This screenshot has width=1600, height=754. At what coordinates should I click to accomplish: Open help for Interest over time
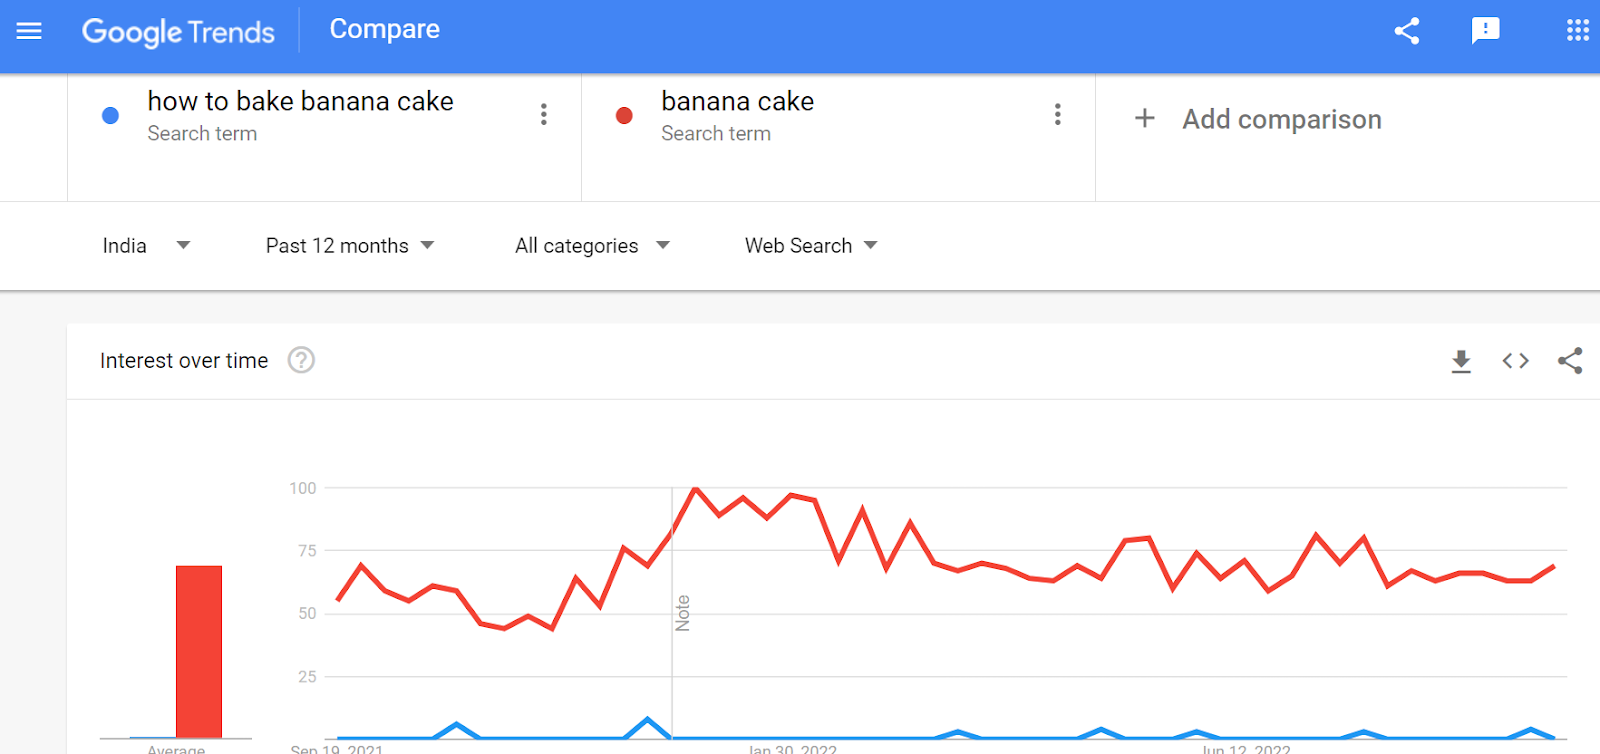point(301,360)
